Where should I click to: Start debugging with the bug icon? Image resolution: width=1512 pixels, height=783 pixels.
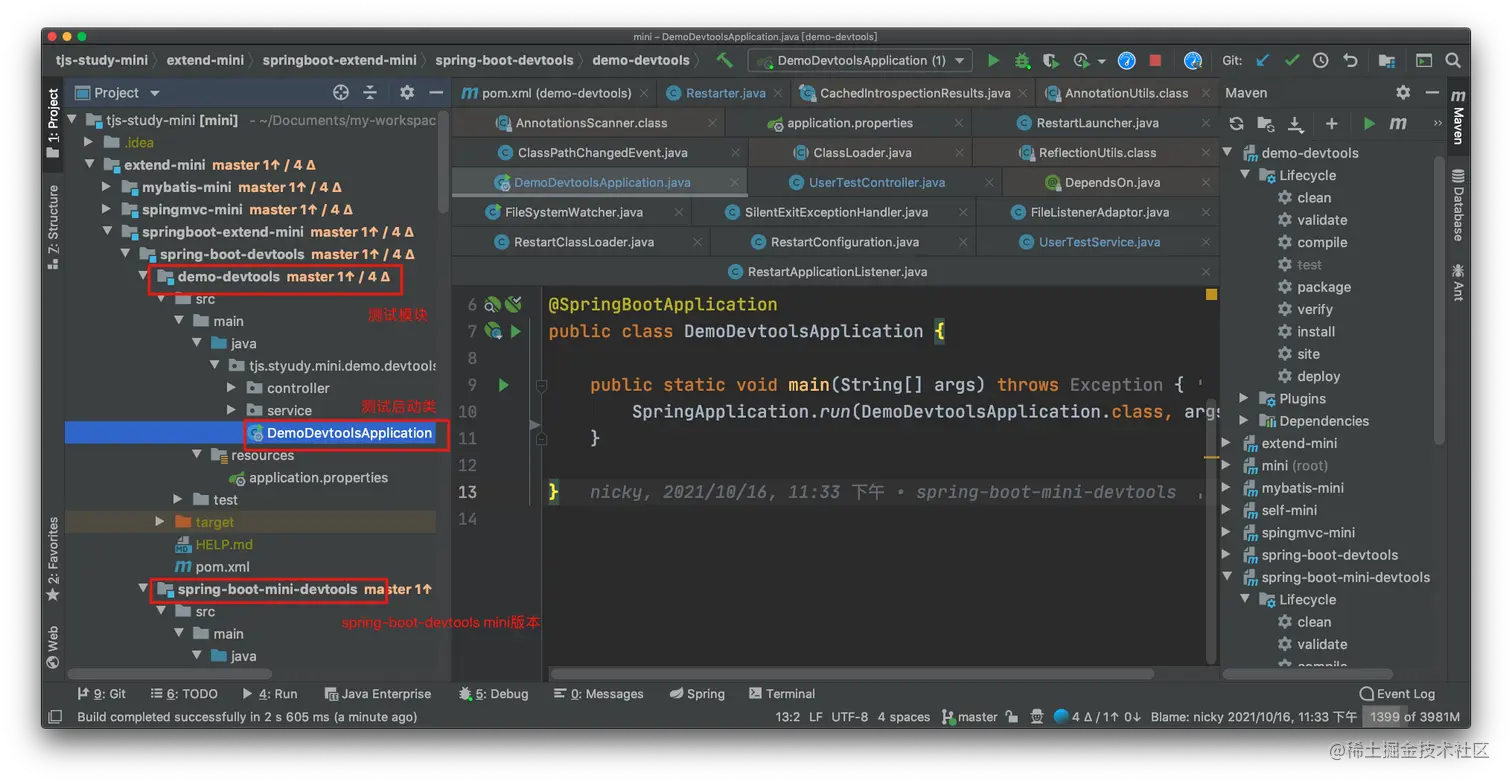point(1022,61)
